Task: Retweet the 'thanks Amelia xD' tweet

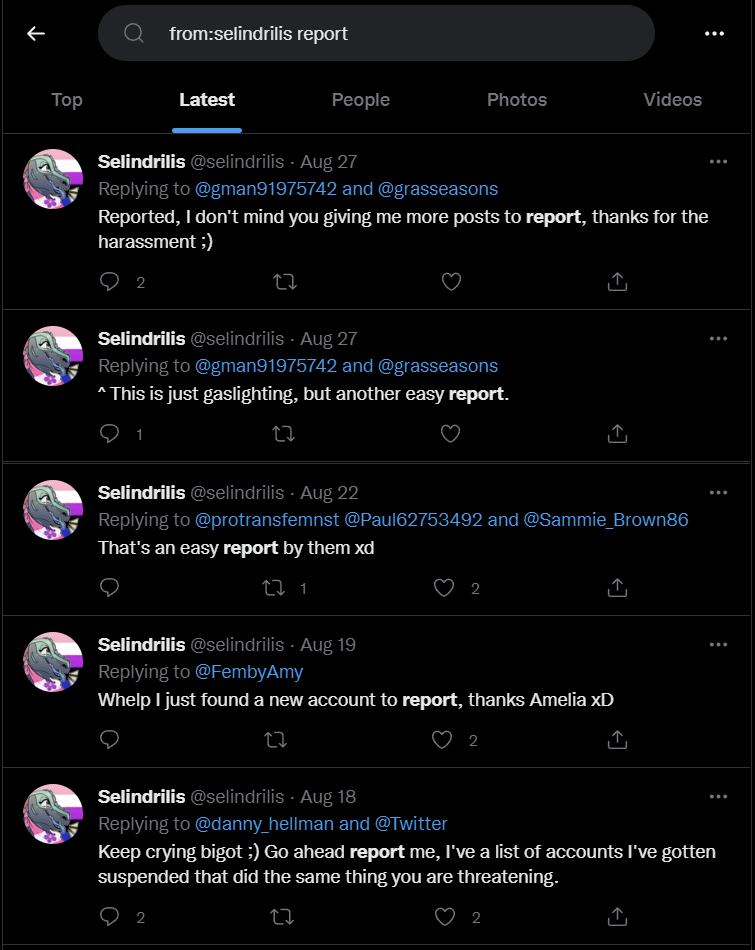Action: (x=276, y=740)
